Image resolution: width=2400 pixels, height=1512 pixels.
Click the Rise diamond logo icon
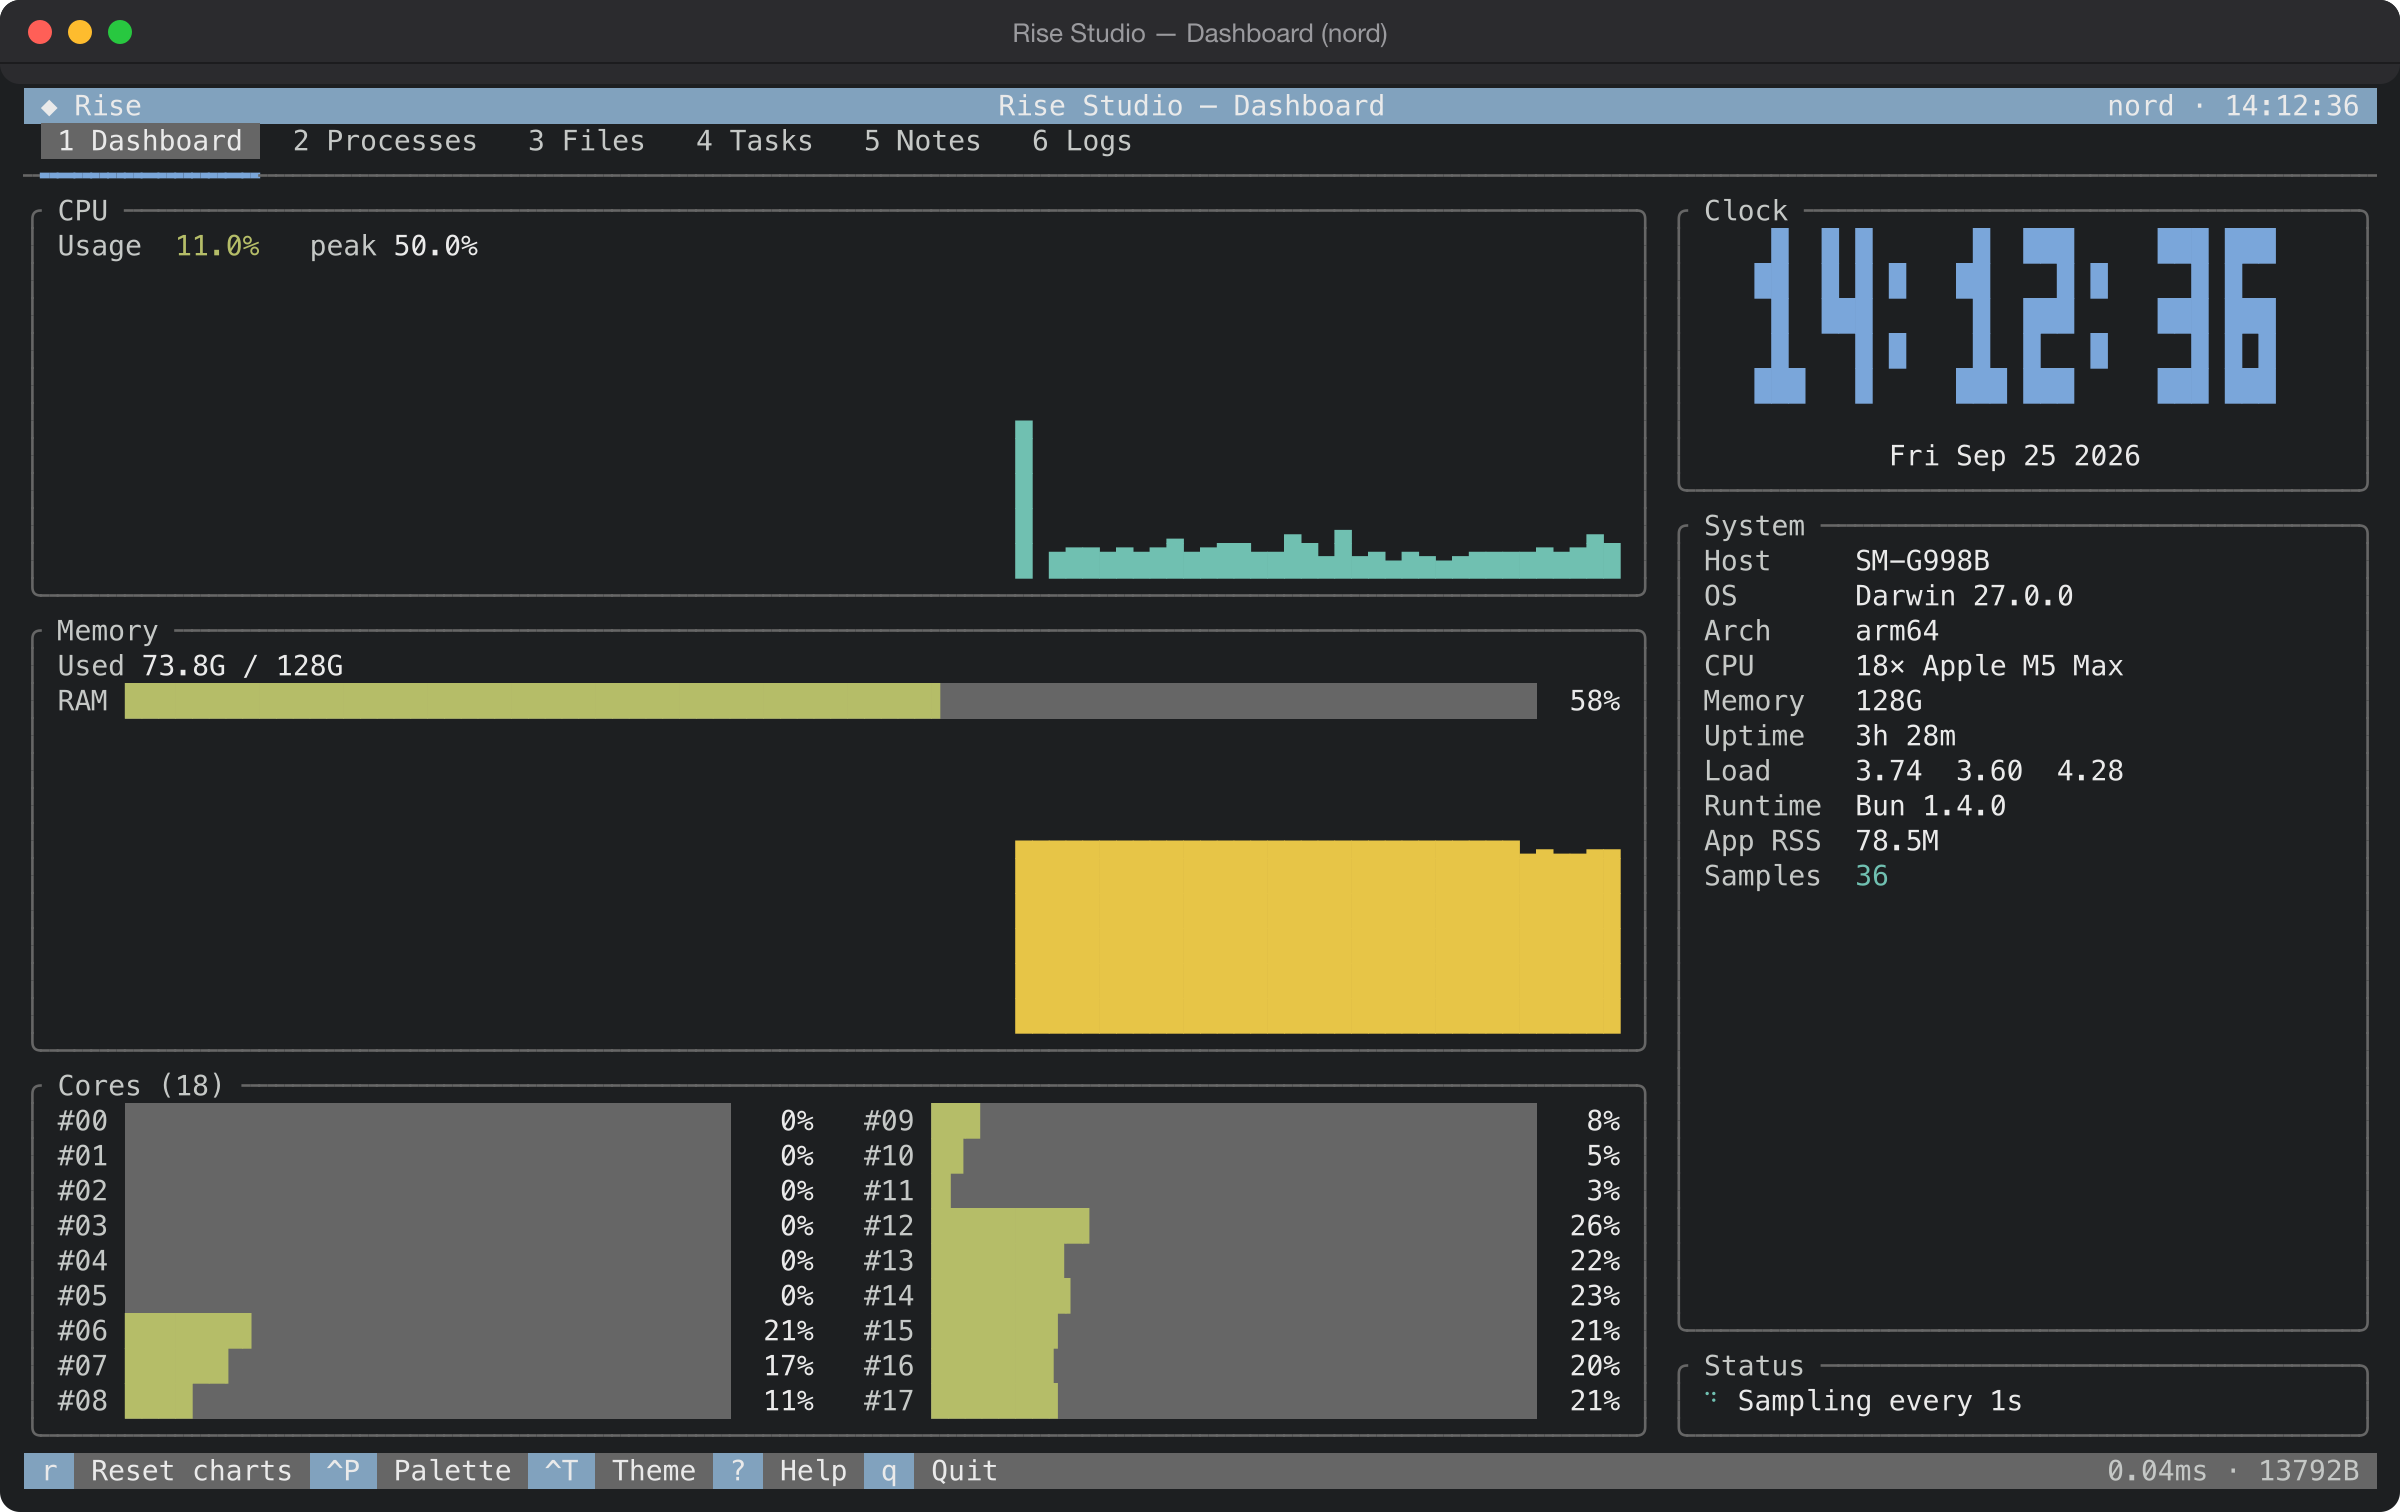(49, 106)
